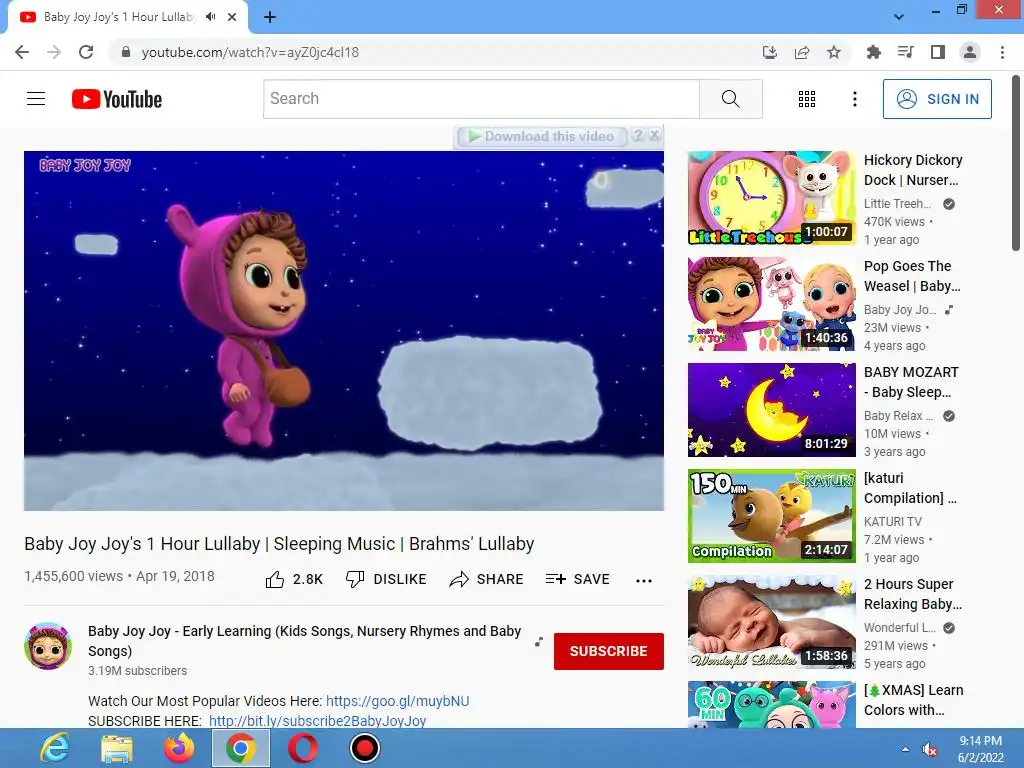
Task: Click the address bar URL
Action: pyautogui.click(x=250, y=52)
